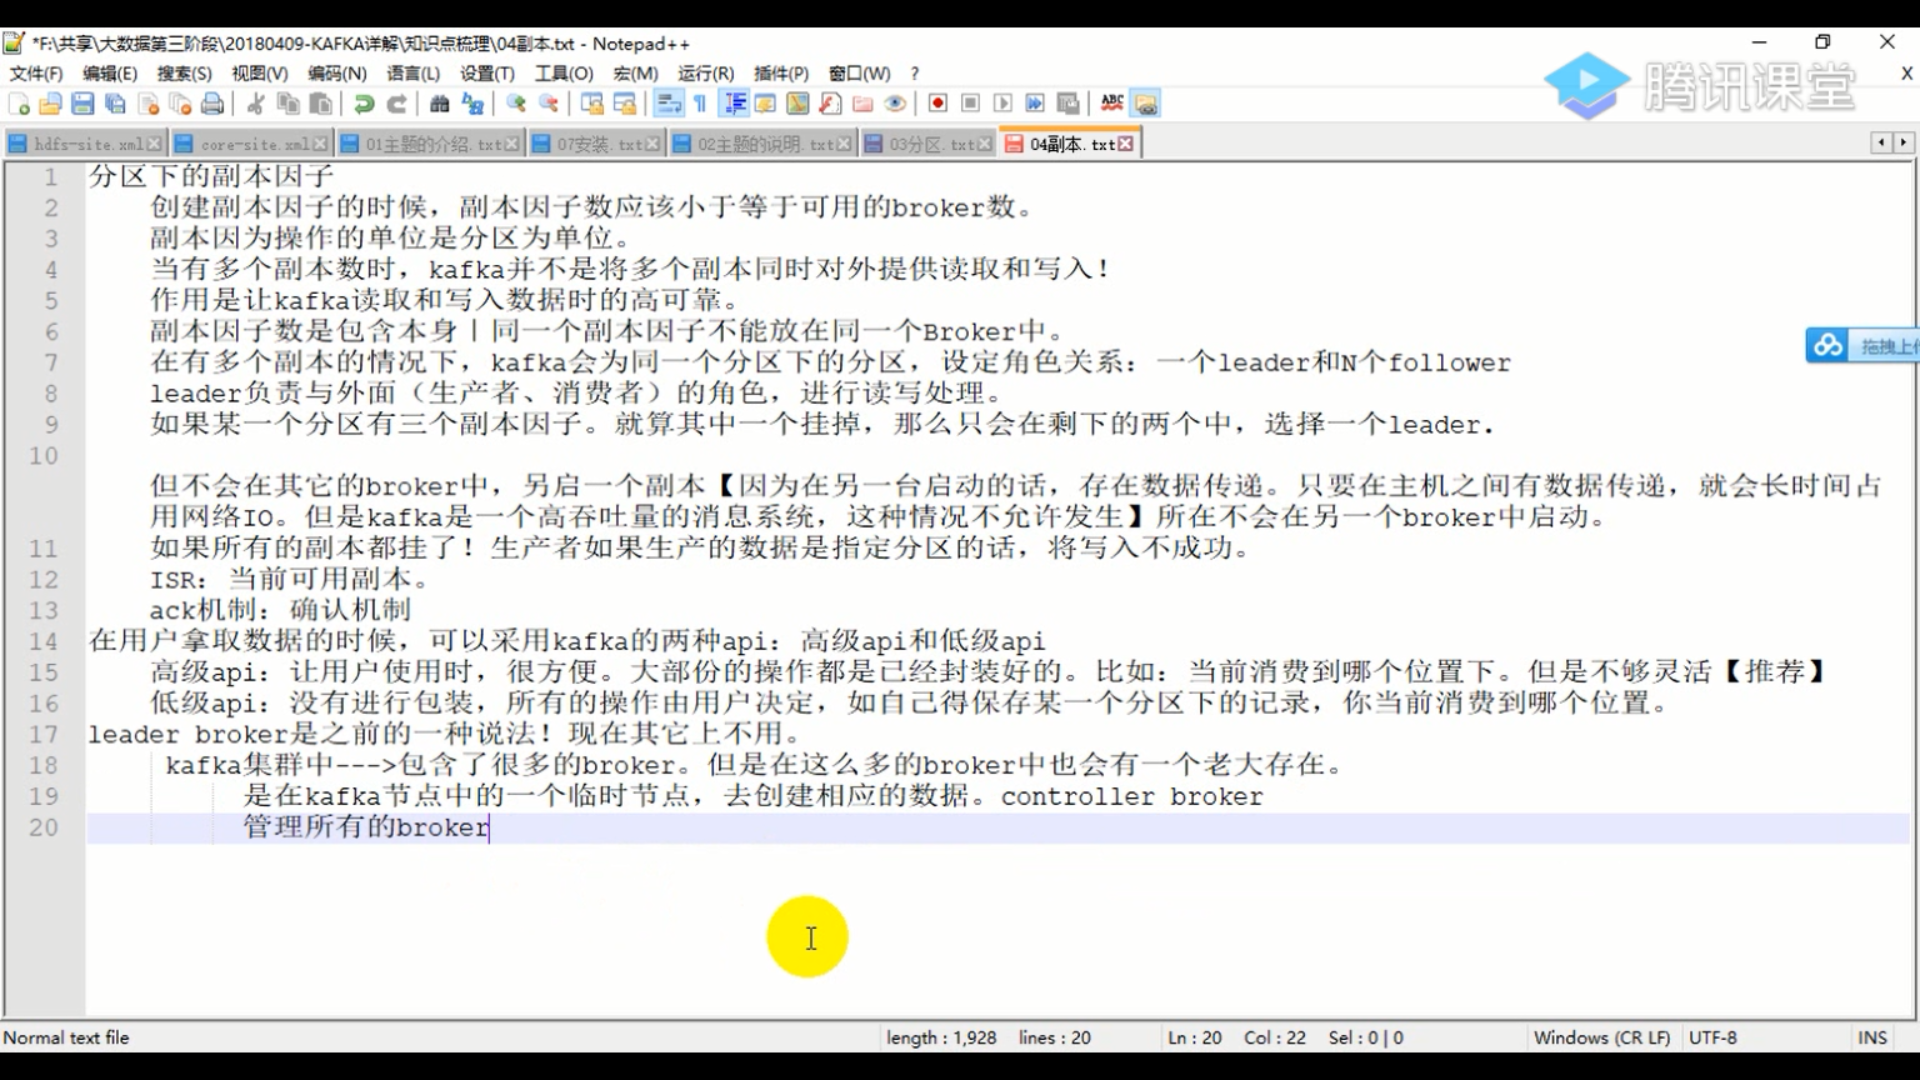Toggle show all characters pilcrow button

coord(700,103)
